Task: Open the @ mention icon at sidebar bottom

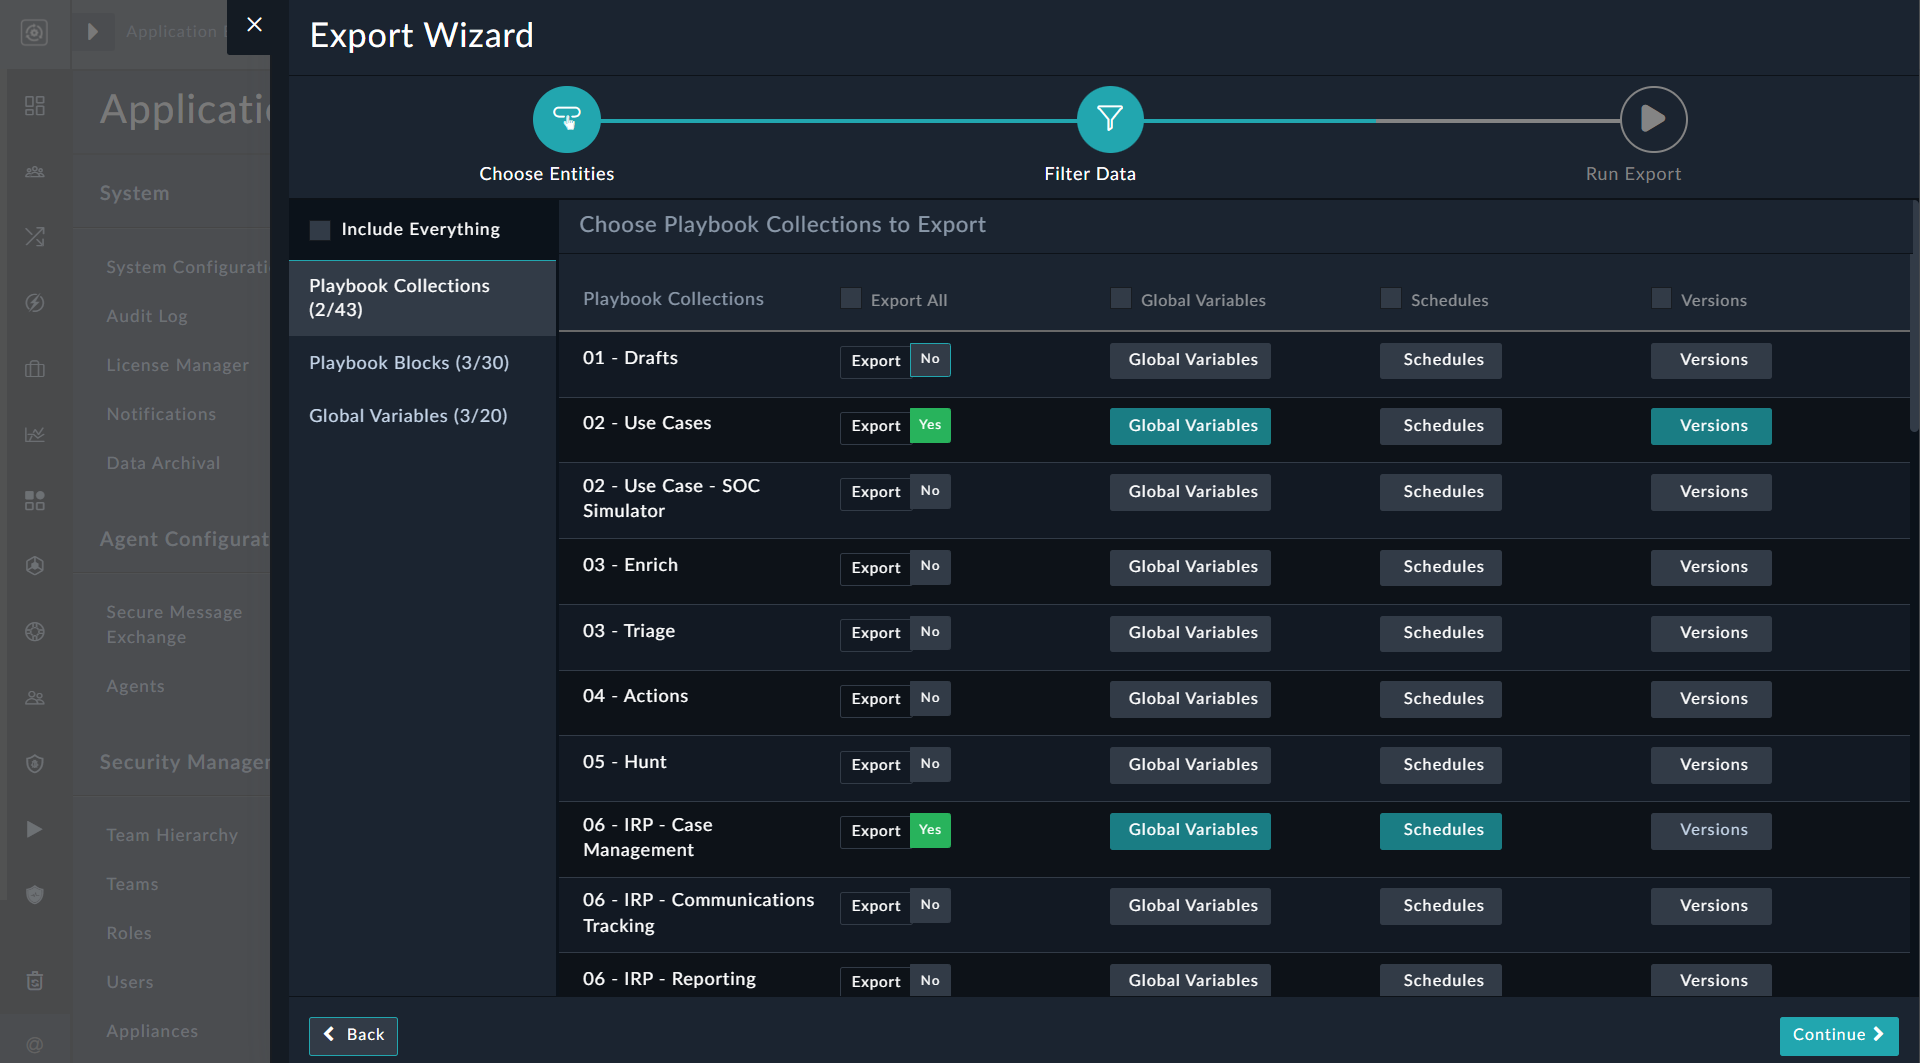Action: click(x=35, y=1043)
